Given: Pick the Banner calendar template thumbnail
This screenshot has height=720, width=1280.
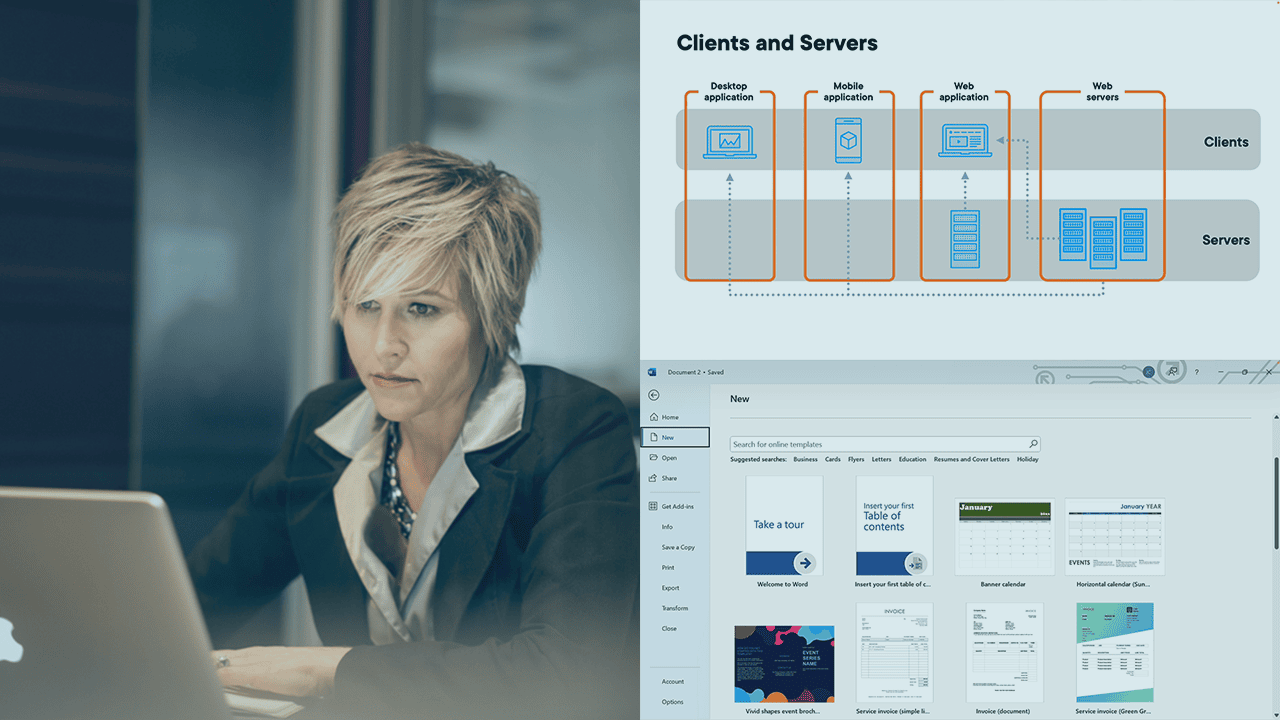Looking at the screenshot, I should coord(1004,536).
